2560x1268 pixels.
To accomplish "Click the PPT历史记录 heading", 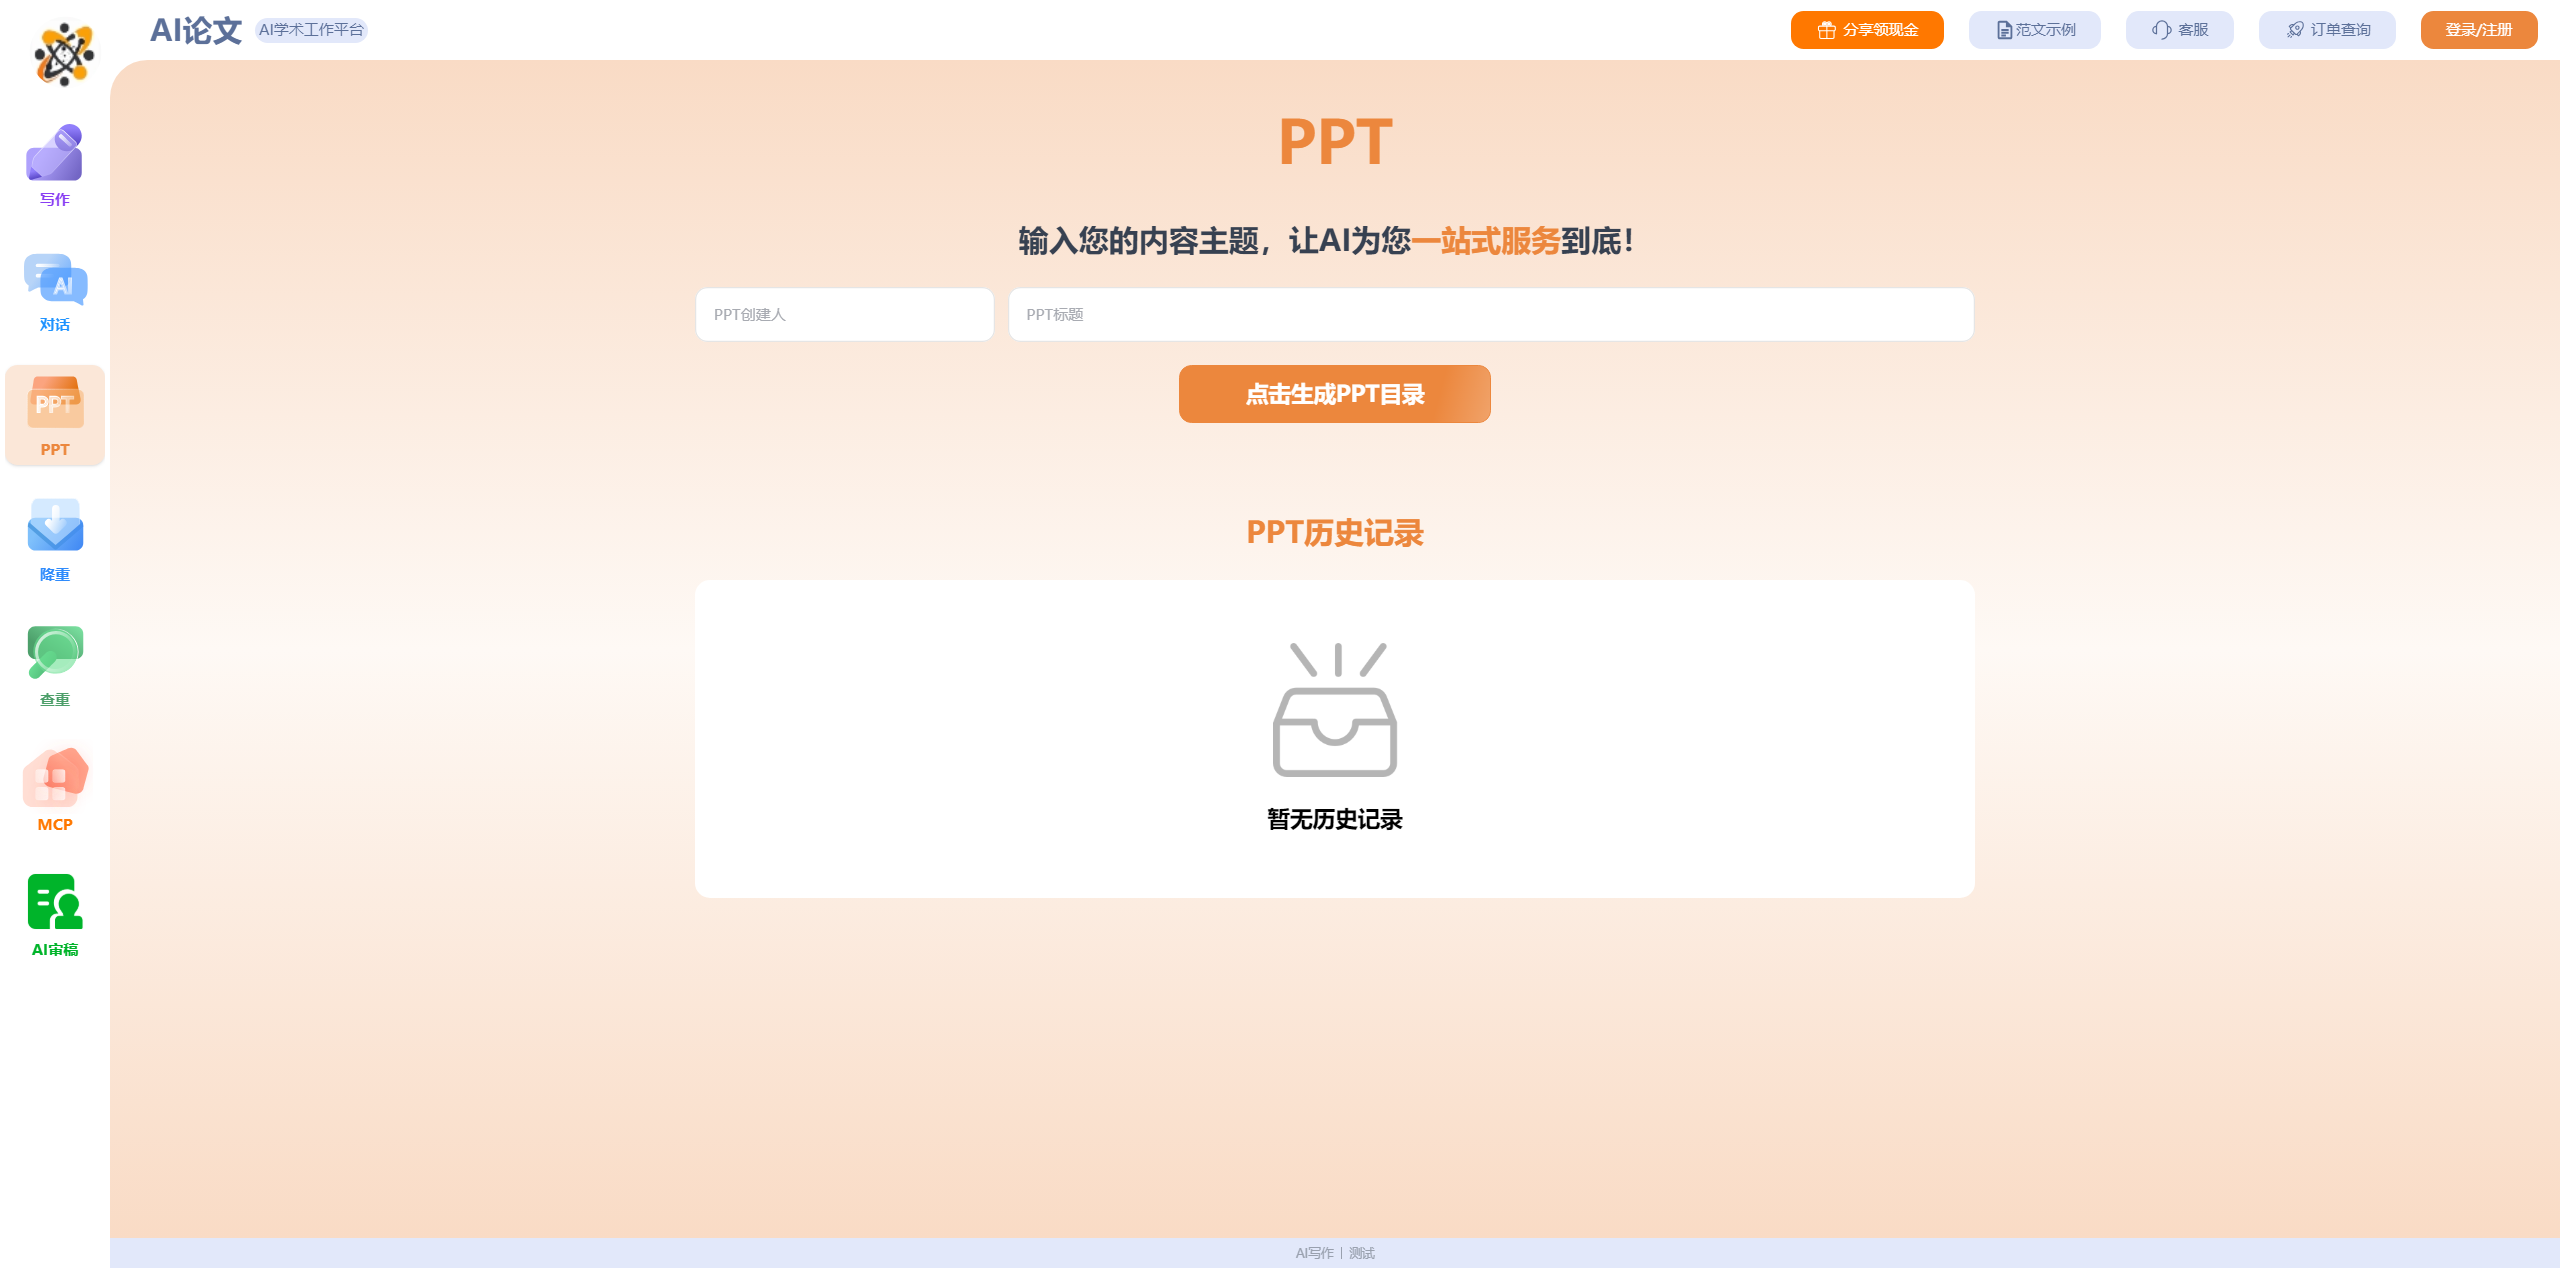I will pos(1335,533).
